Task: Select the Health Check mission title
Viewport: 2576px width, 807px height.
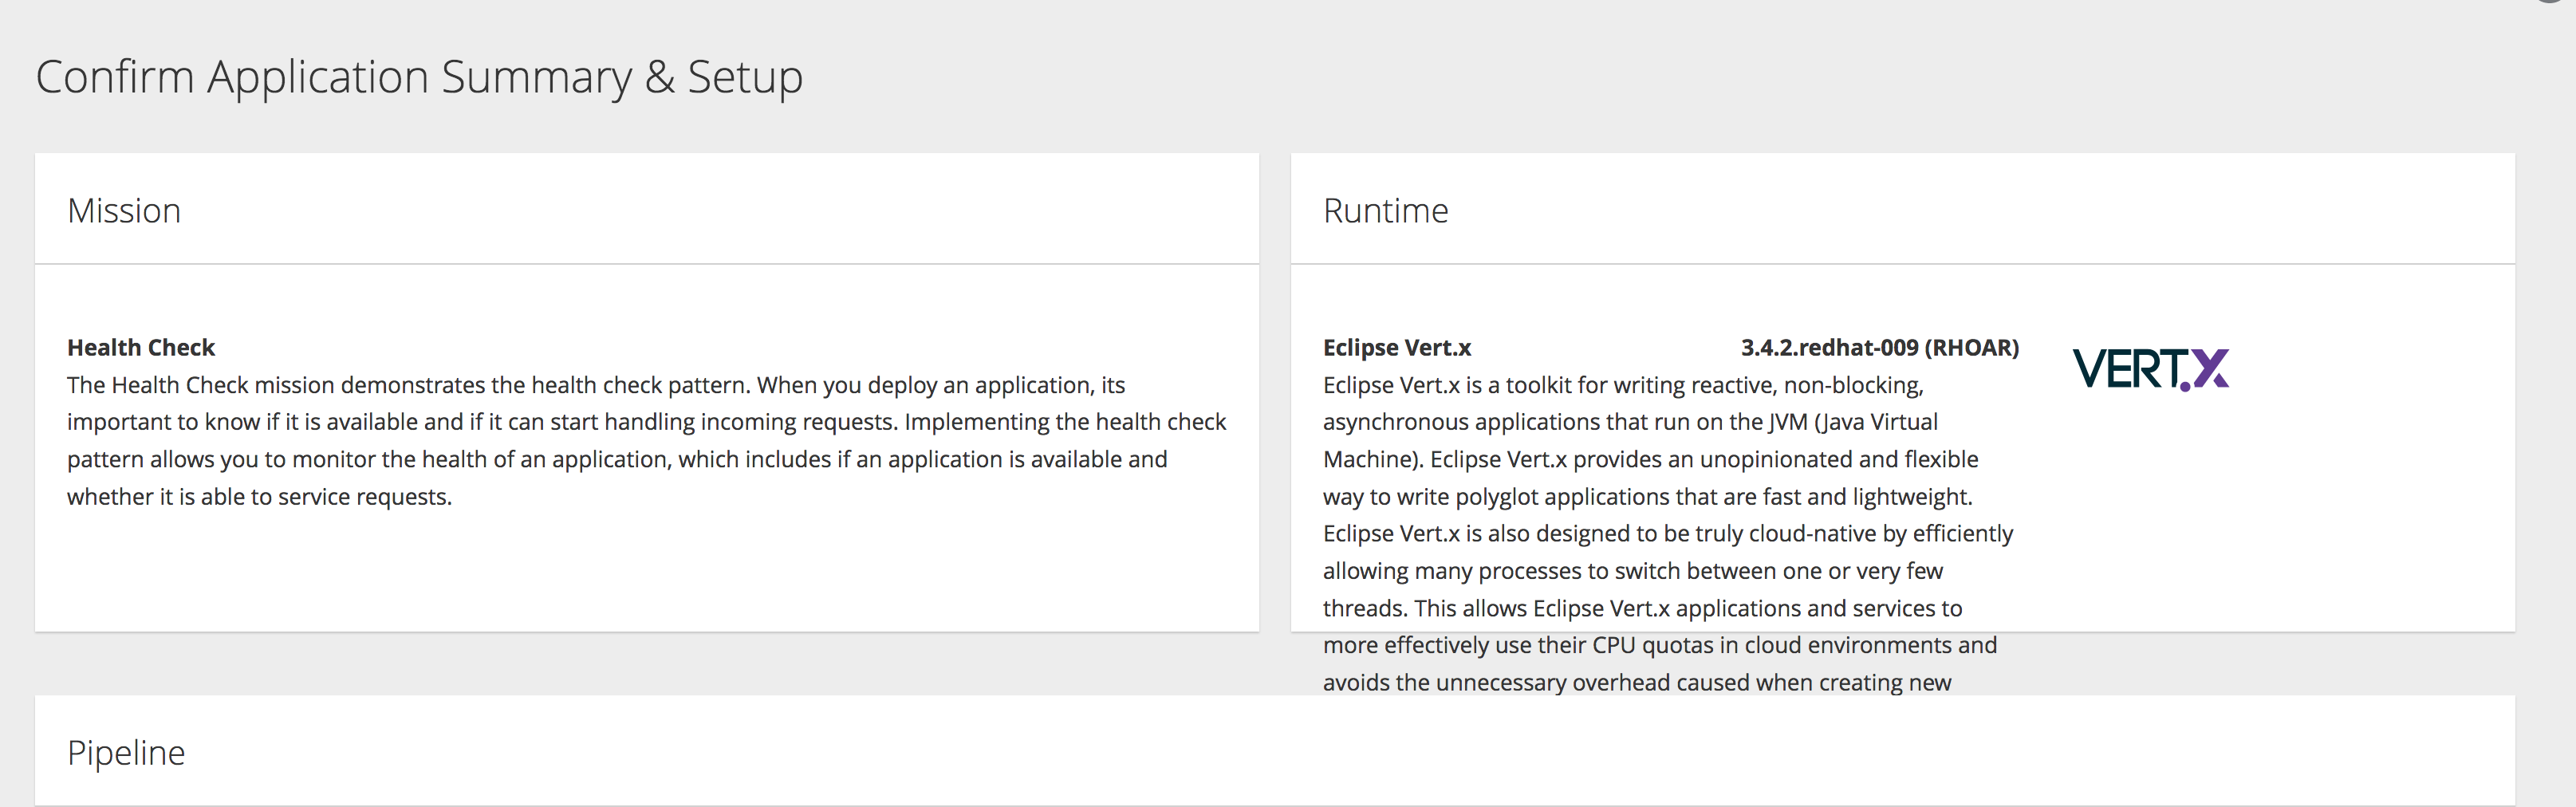Action: pyautogui.click(x=140, y=347)
